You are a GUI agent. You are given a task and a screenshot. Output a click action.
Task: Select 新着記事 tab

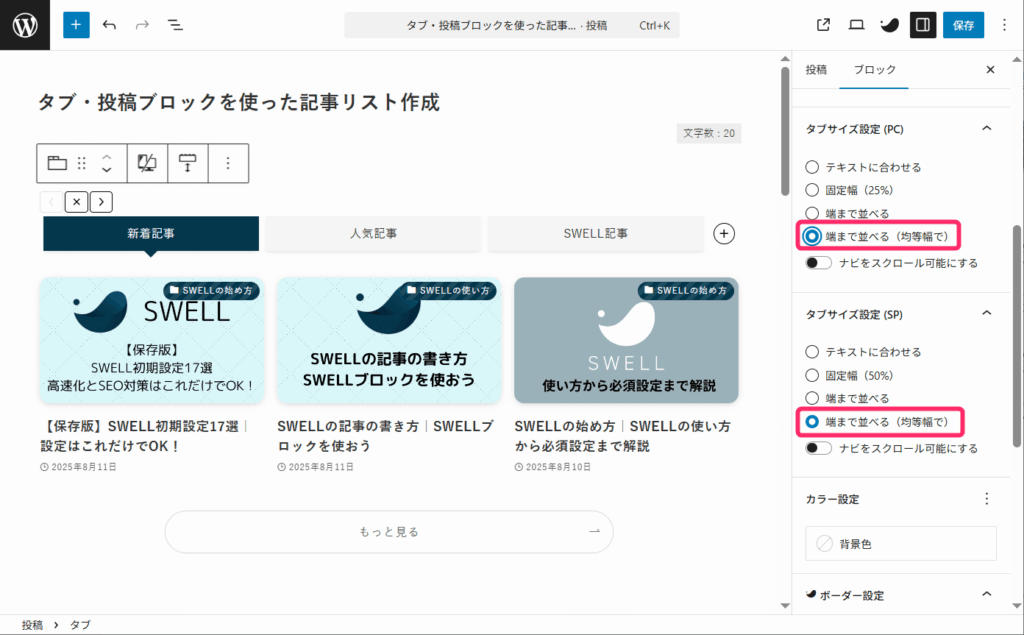[x=151, y=233]
